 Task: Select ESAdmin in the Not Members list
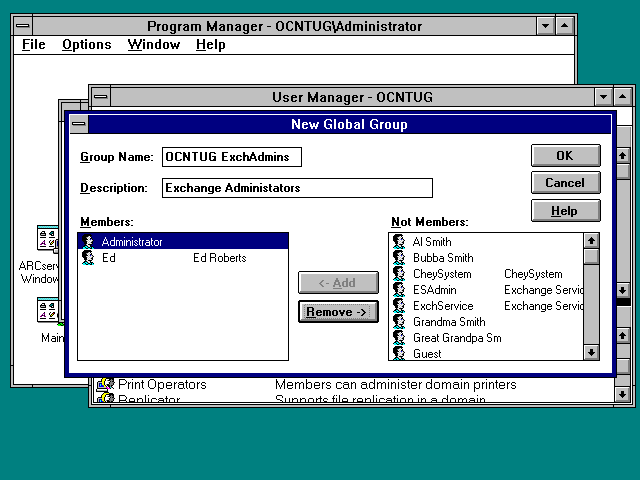pos(434,290)
